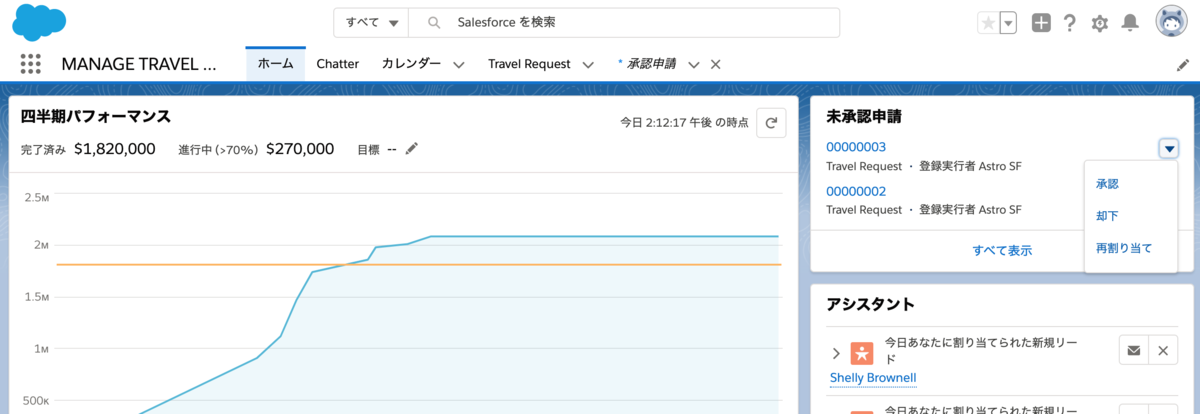Click the pencil to edit navigation bar

tap(1183, 65)
